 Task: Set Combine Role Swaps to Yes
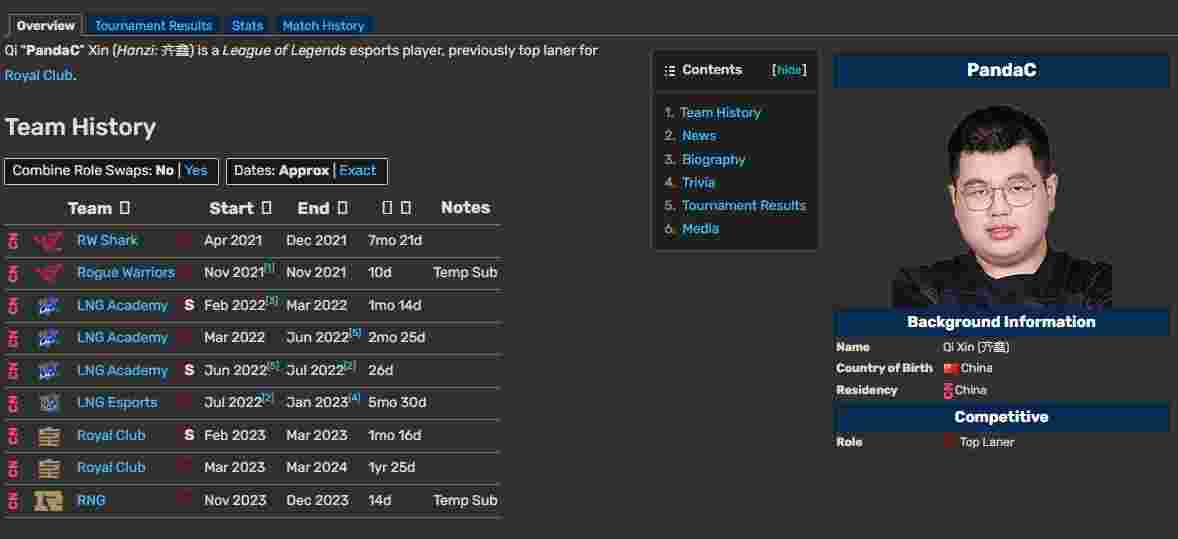point(196,171)
